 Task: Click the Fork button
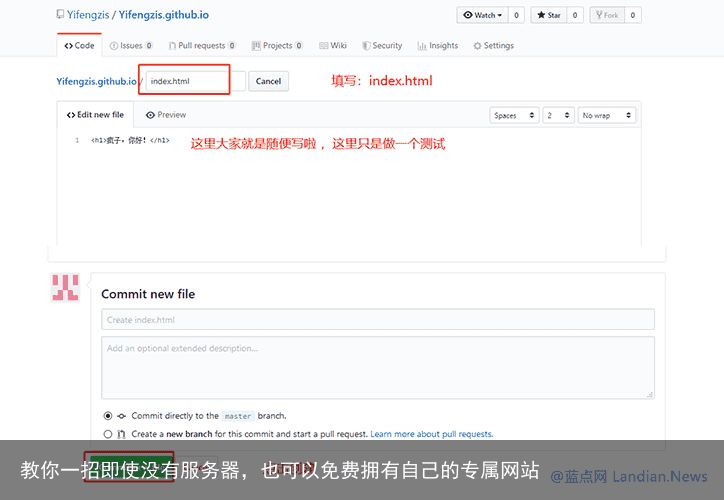point(607,15)
